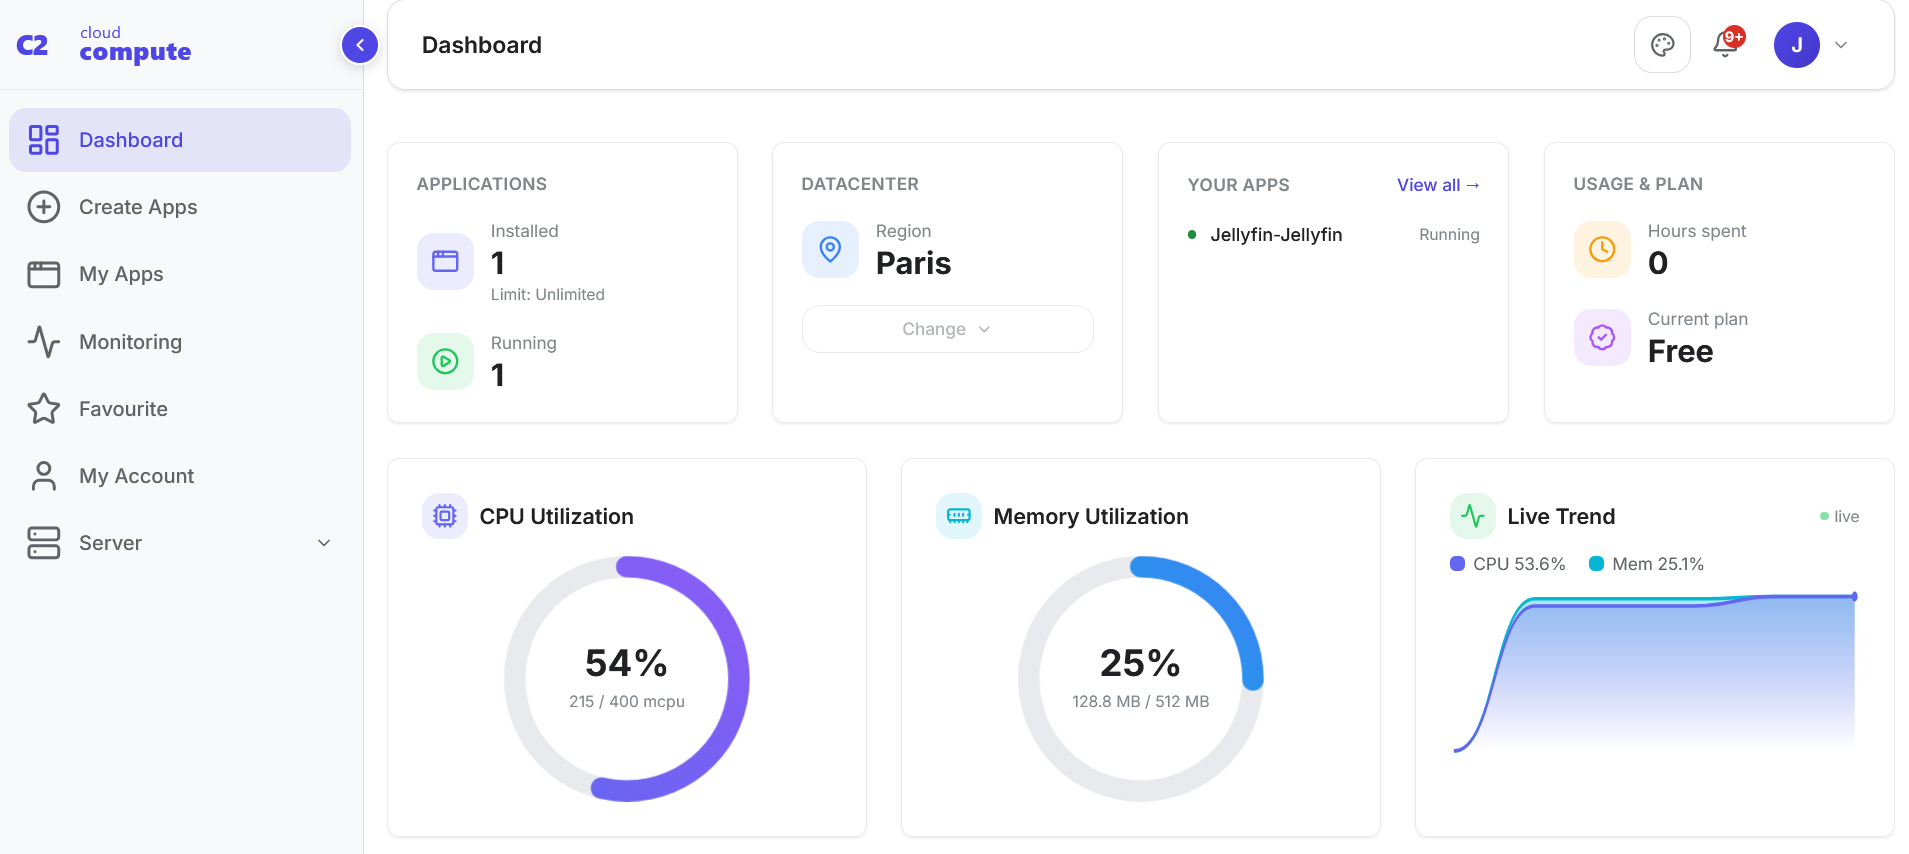Click the CPU Utilization chip icon
This screenshot has height=854, width=1909.
[445, 516]
